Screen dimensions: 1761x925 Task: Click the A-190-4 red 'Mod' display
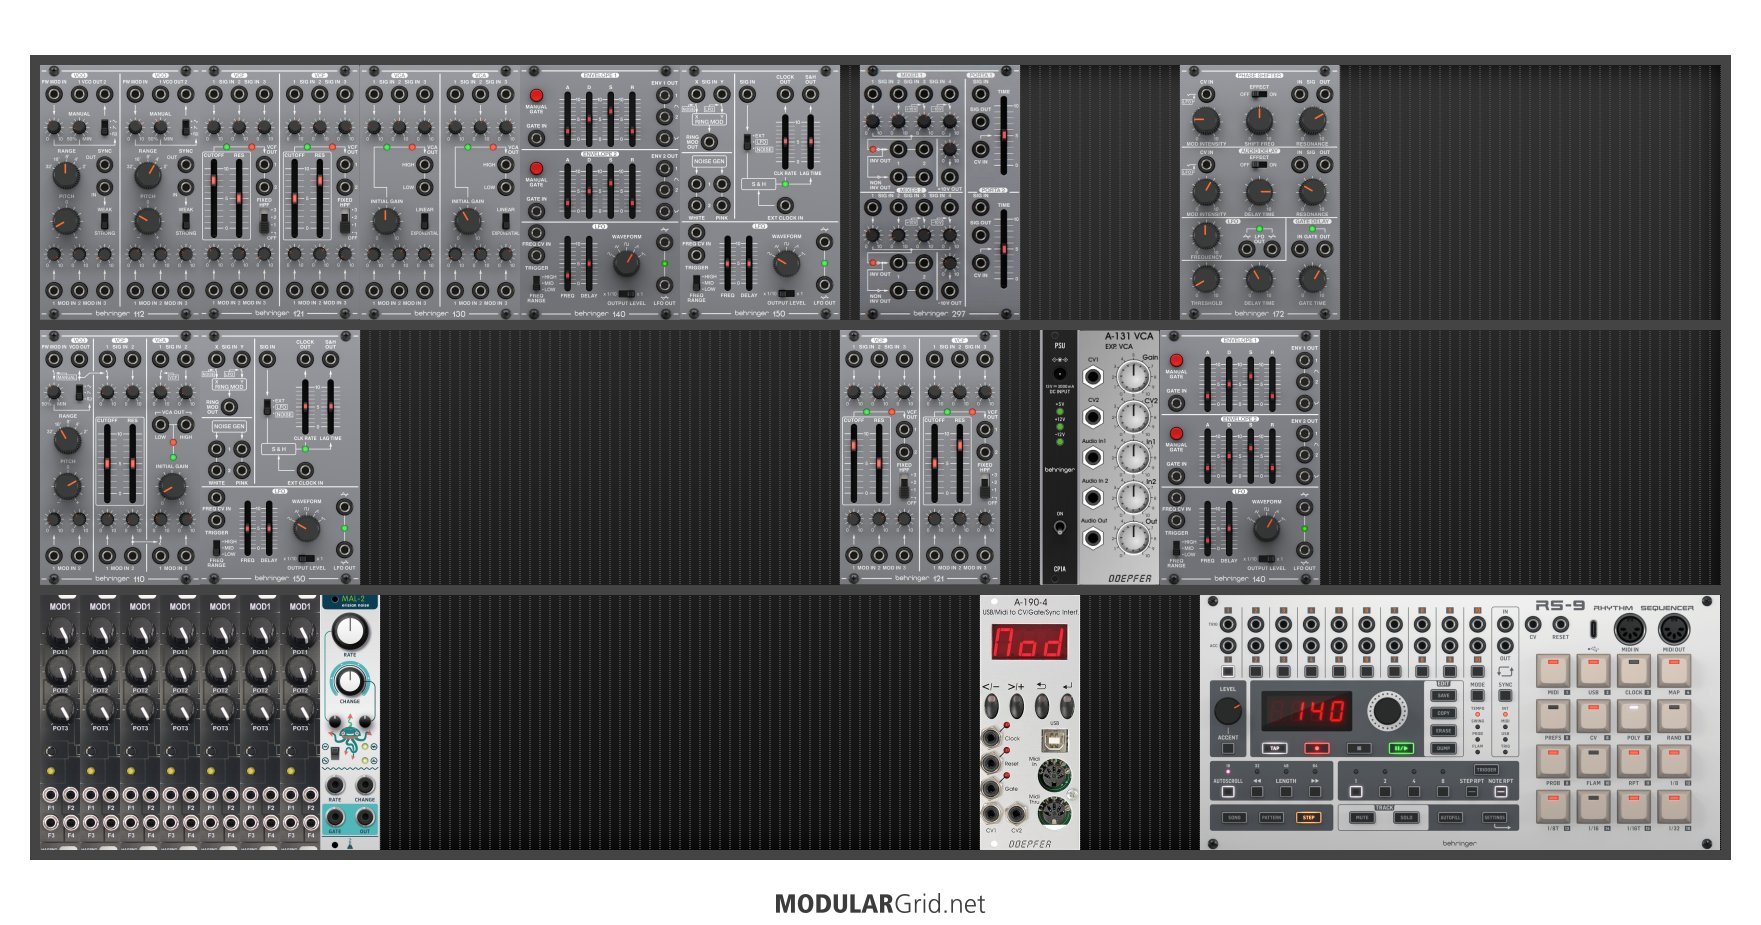click(1030, 641)
